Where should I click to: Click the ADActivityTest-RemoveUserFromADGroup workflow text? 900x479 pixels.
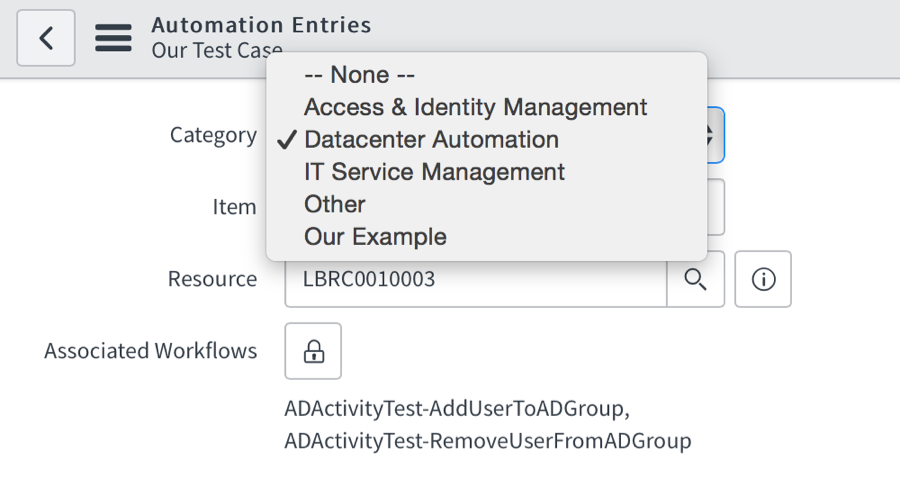(x=487, y=441)
